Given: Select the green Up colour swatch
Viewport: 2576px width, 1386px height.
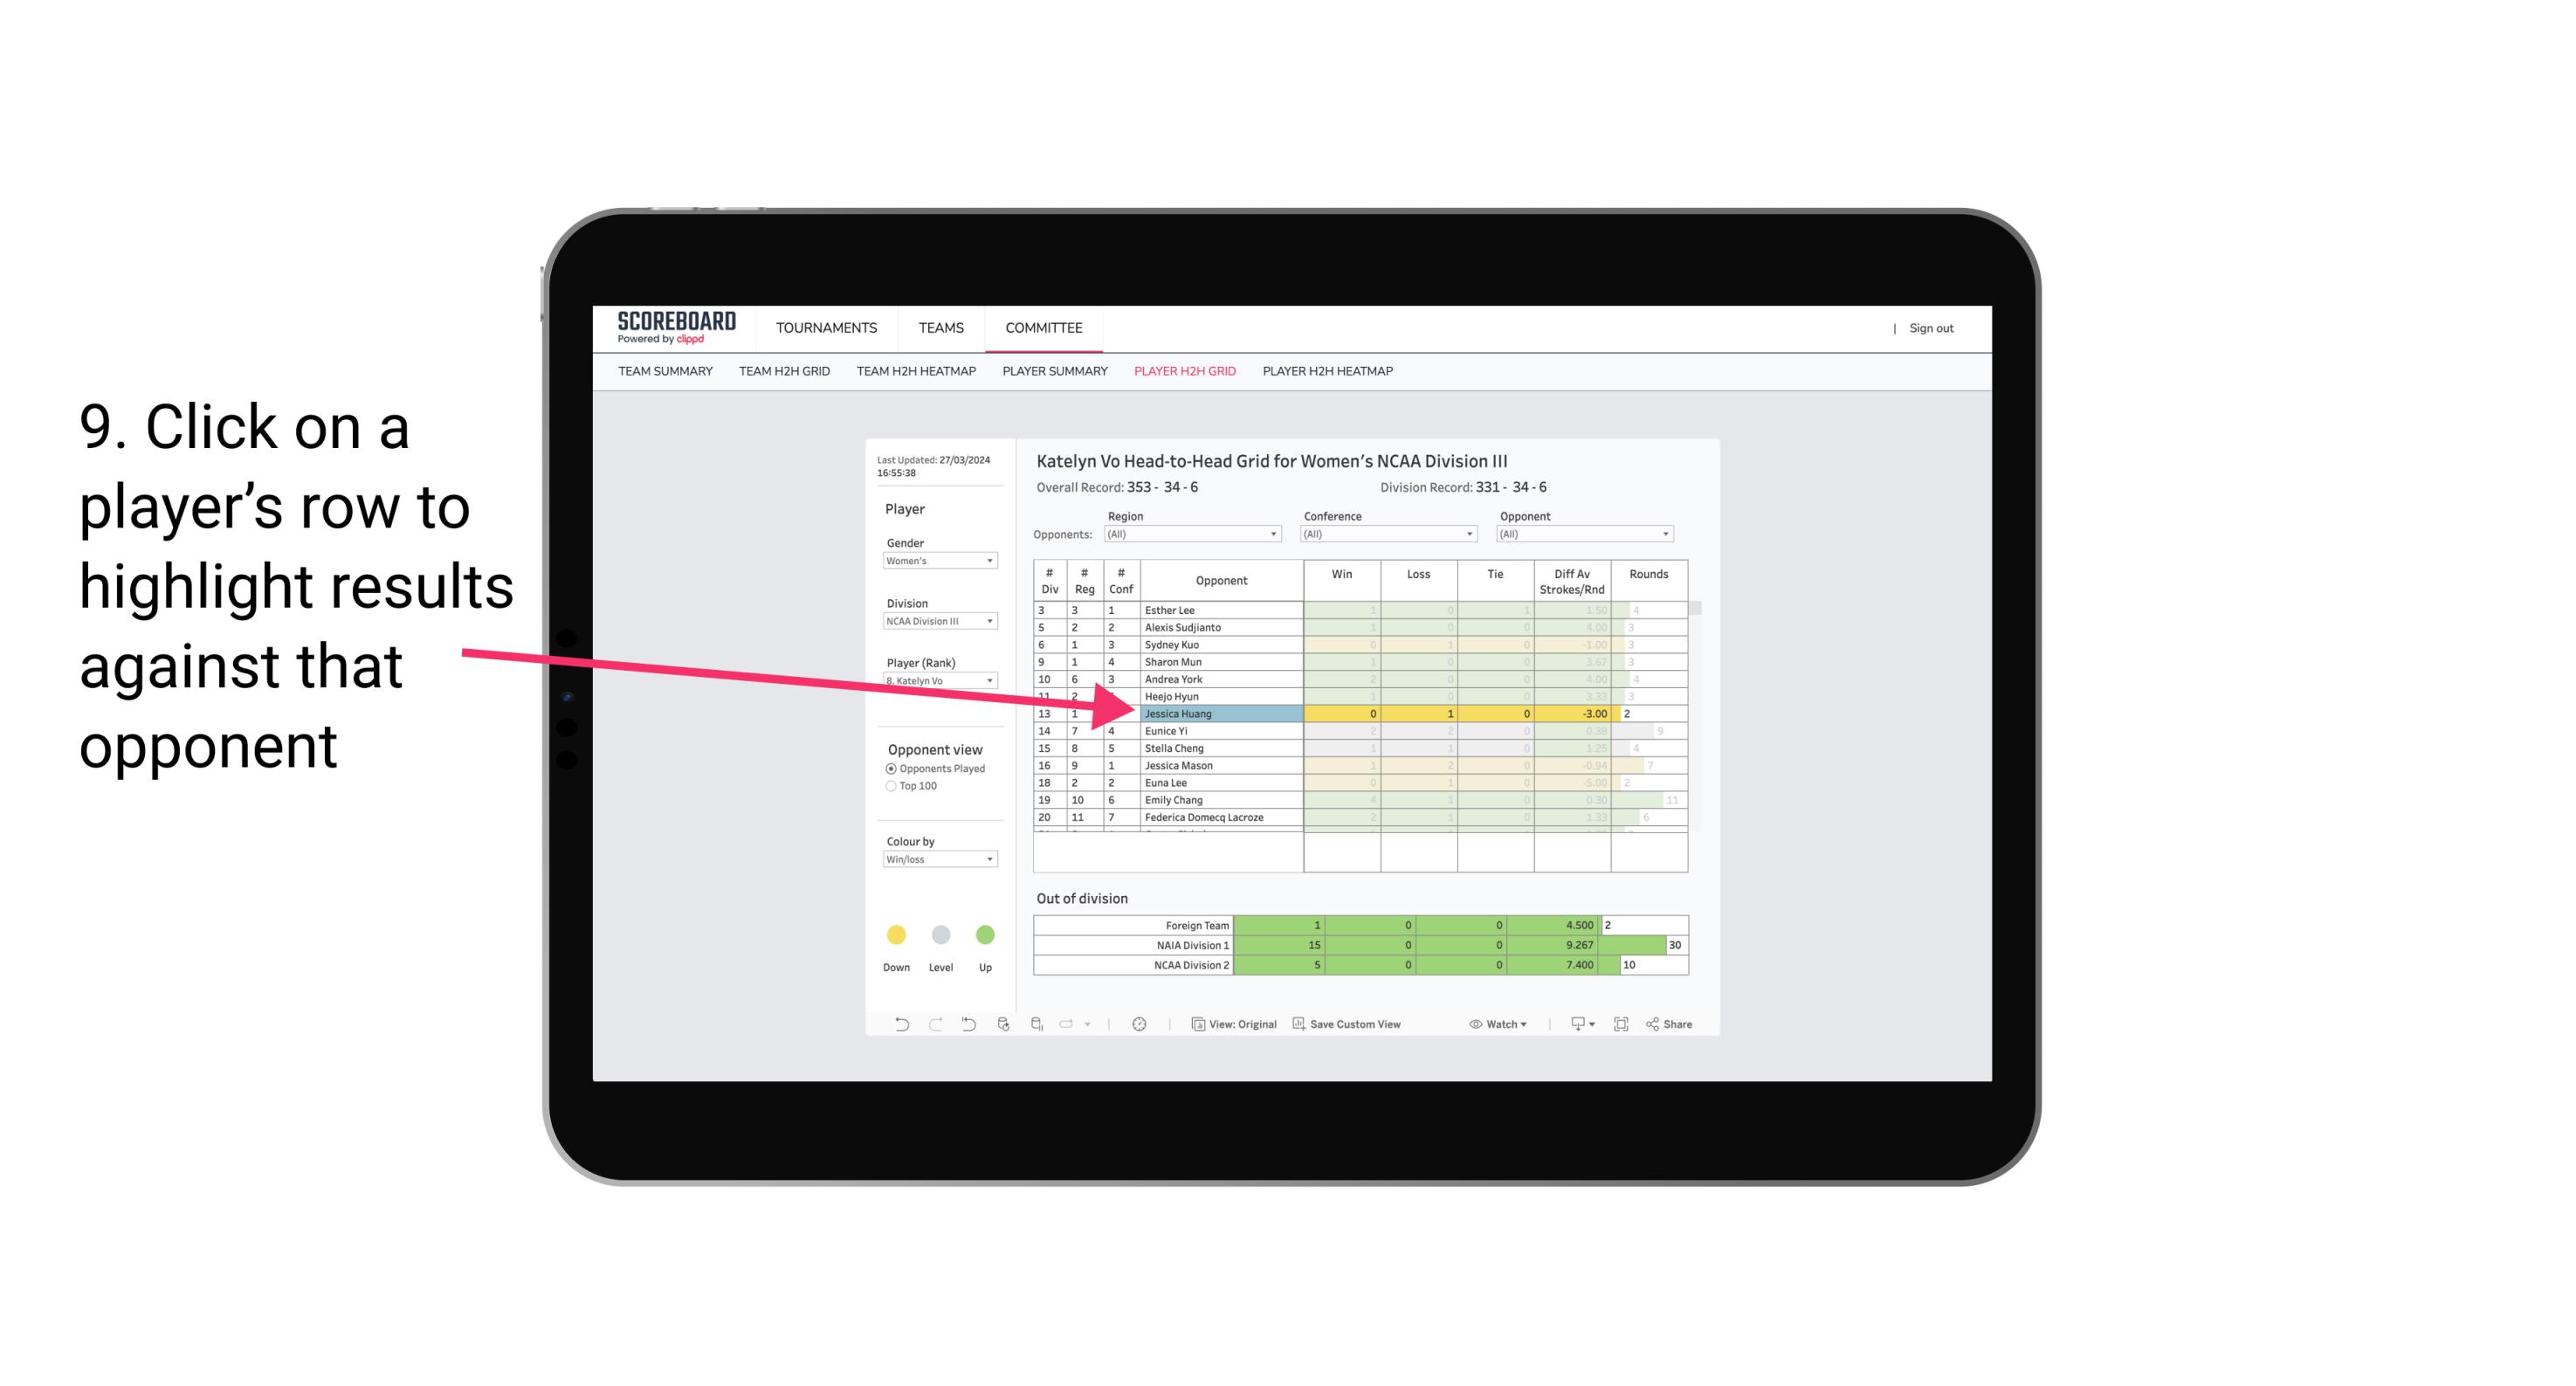Looking at the screenshot, I should [x=984, y=934].
